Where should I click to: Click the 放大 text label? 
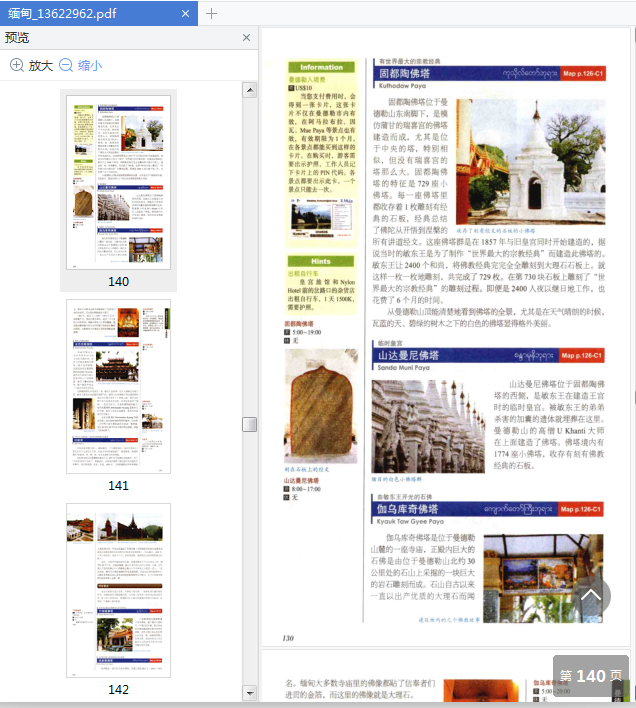click(41, 65)
